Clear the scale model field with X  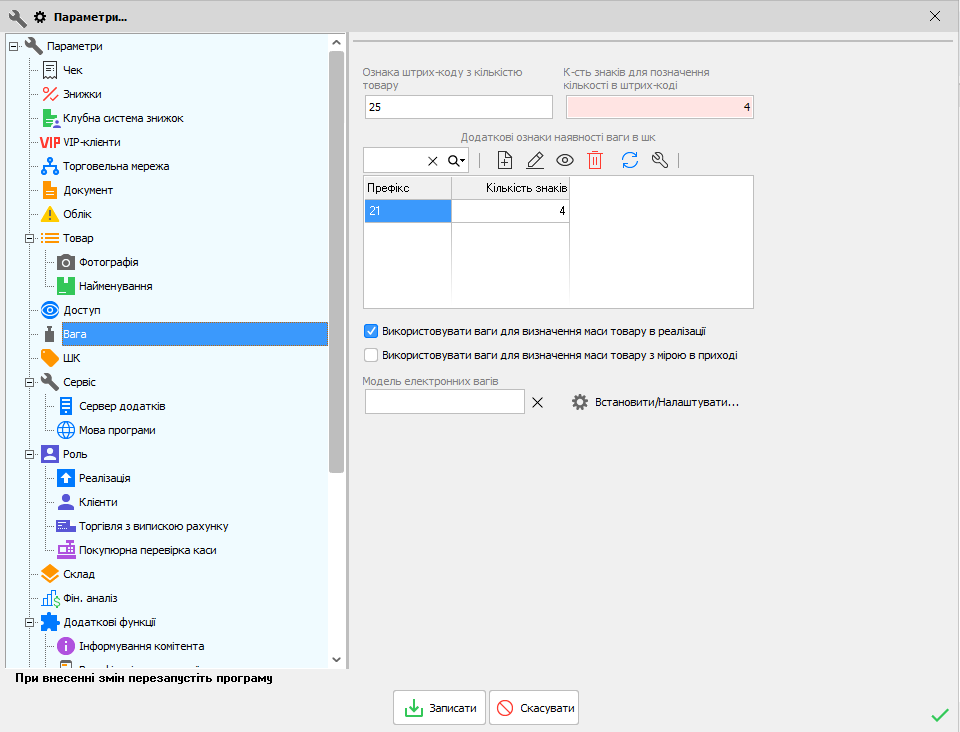tap(537, 402)
